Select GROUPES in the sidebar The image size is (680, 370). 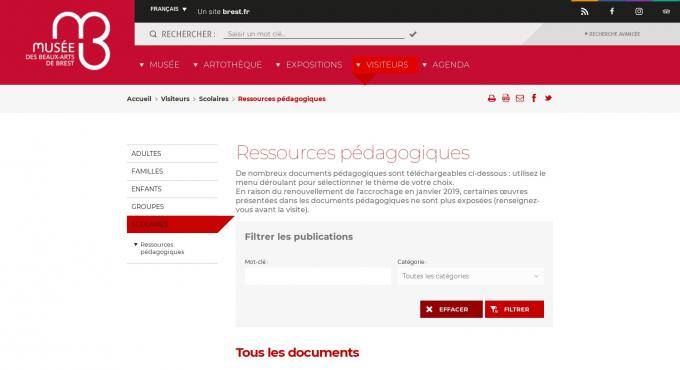tap(172, 207)
